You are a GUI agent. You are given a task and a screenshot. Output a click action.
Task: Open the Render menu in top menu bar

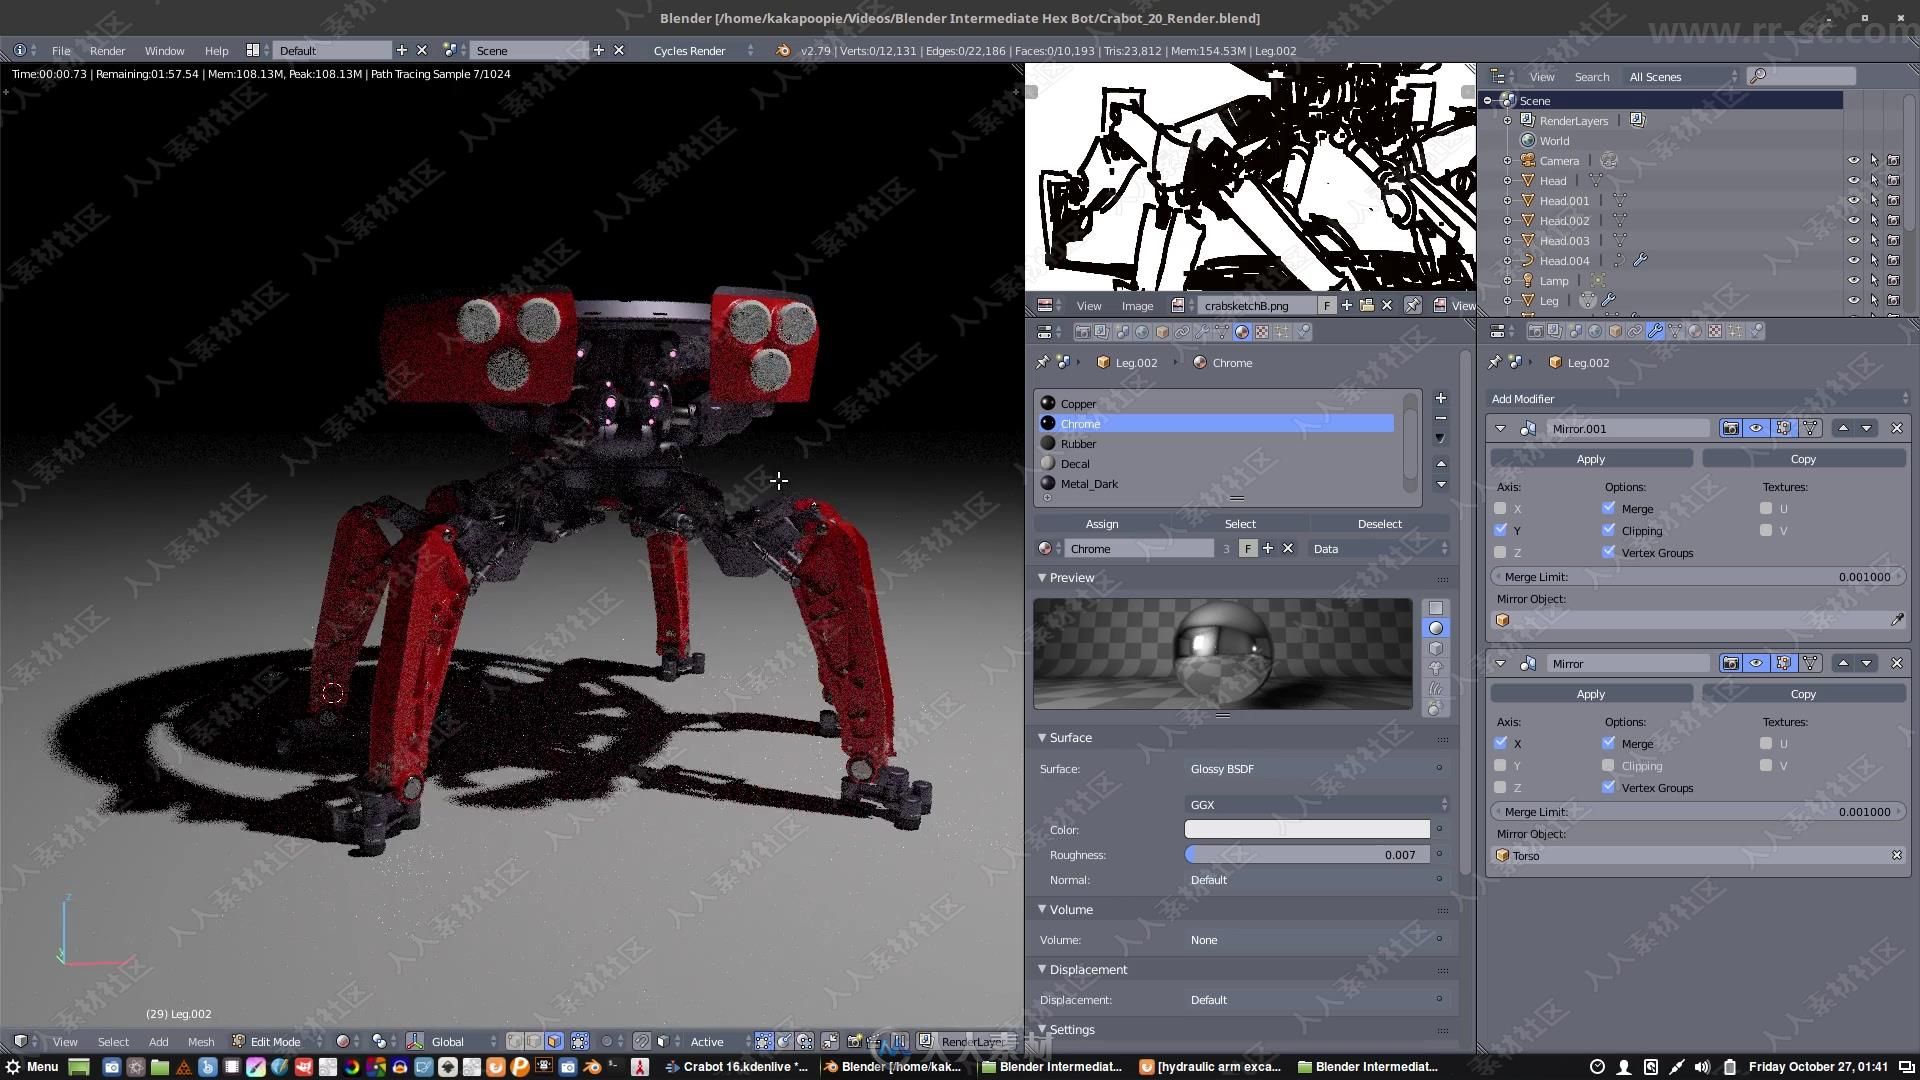point(107,50)
